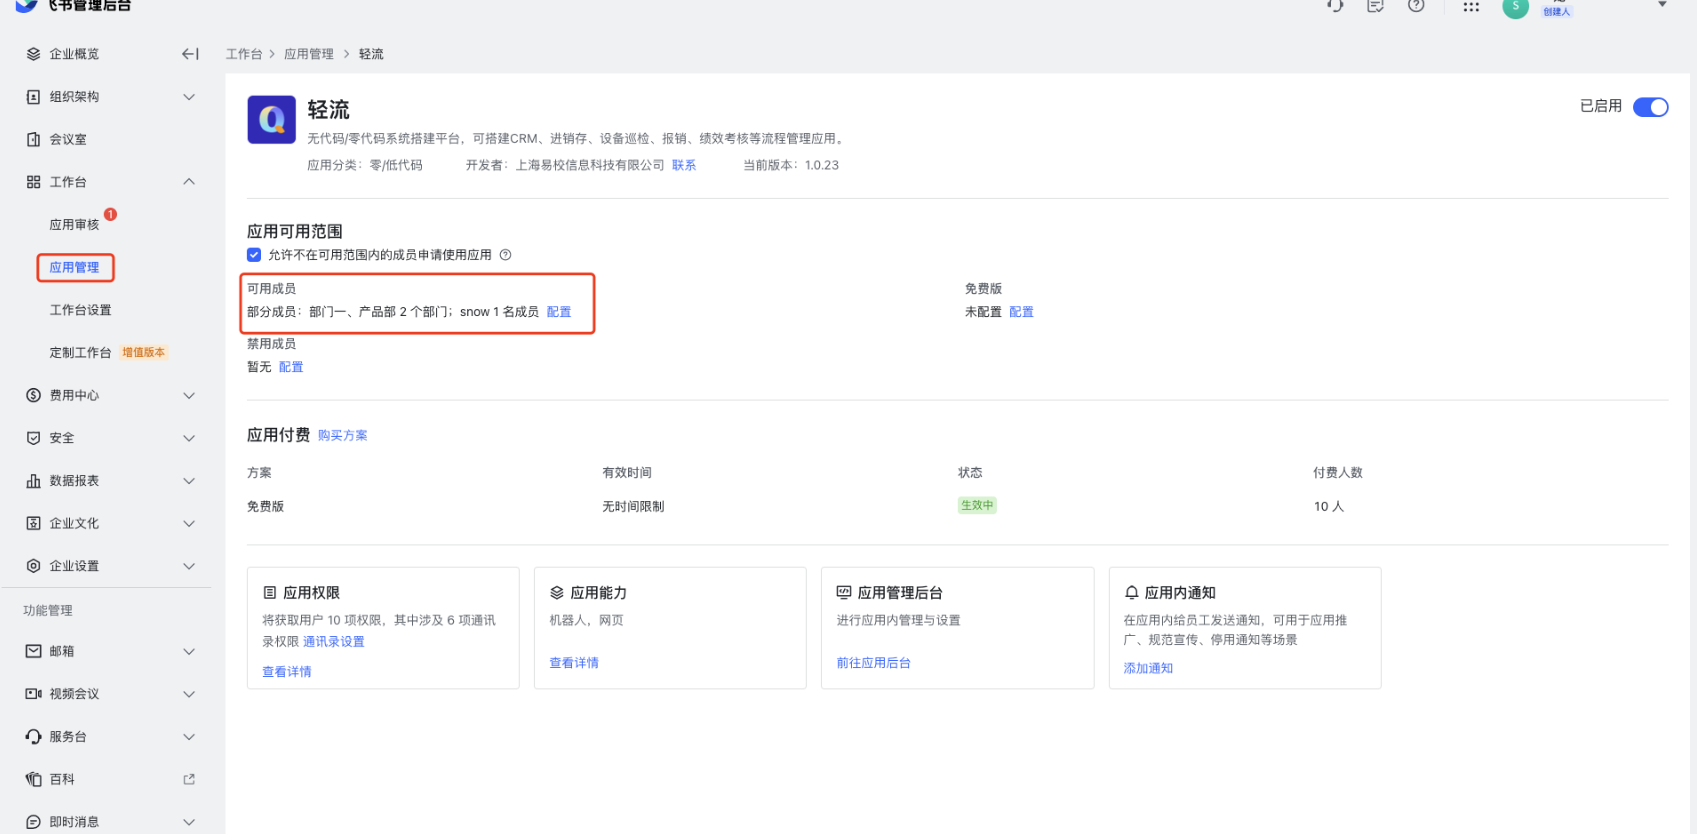This screenshot has width=1697, height=834.
Task: Click the 增值版本 tag
Action: click(143, 352)
